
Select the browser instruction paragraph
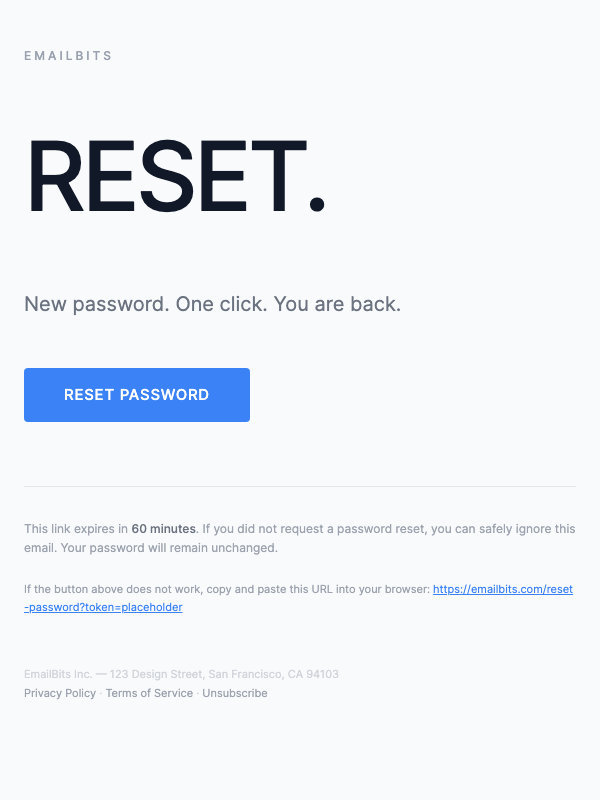pos(299,597)
